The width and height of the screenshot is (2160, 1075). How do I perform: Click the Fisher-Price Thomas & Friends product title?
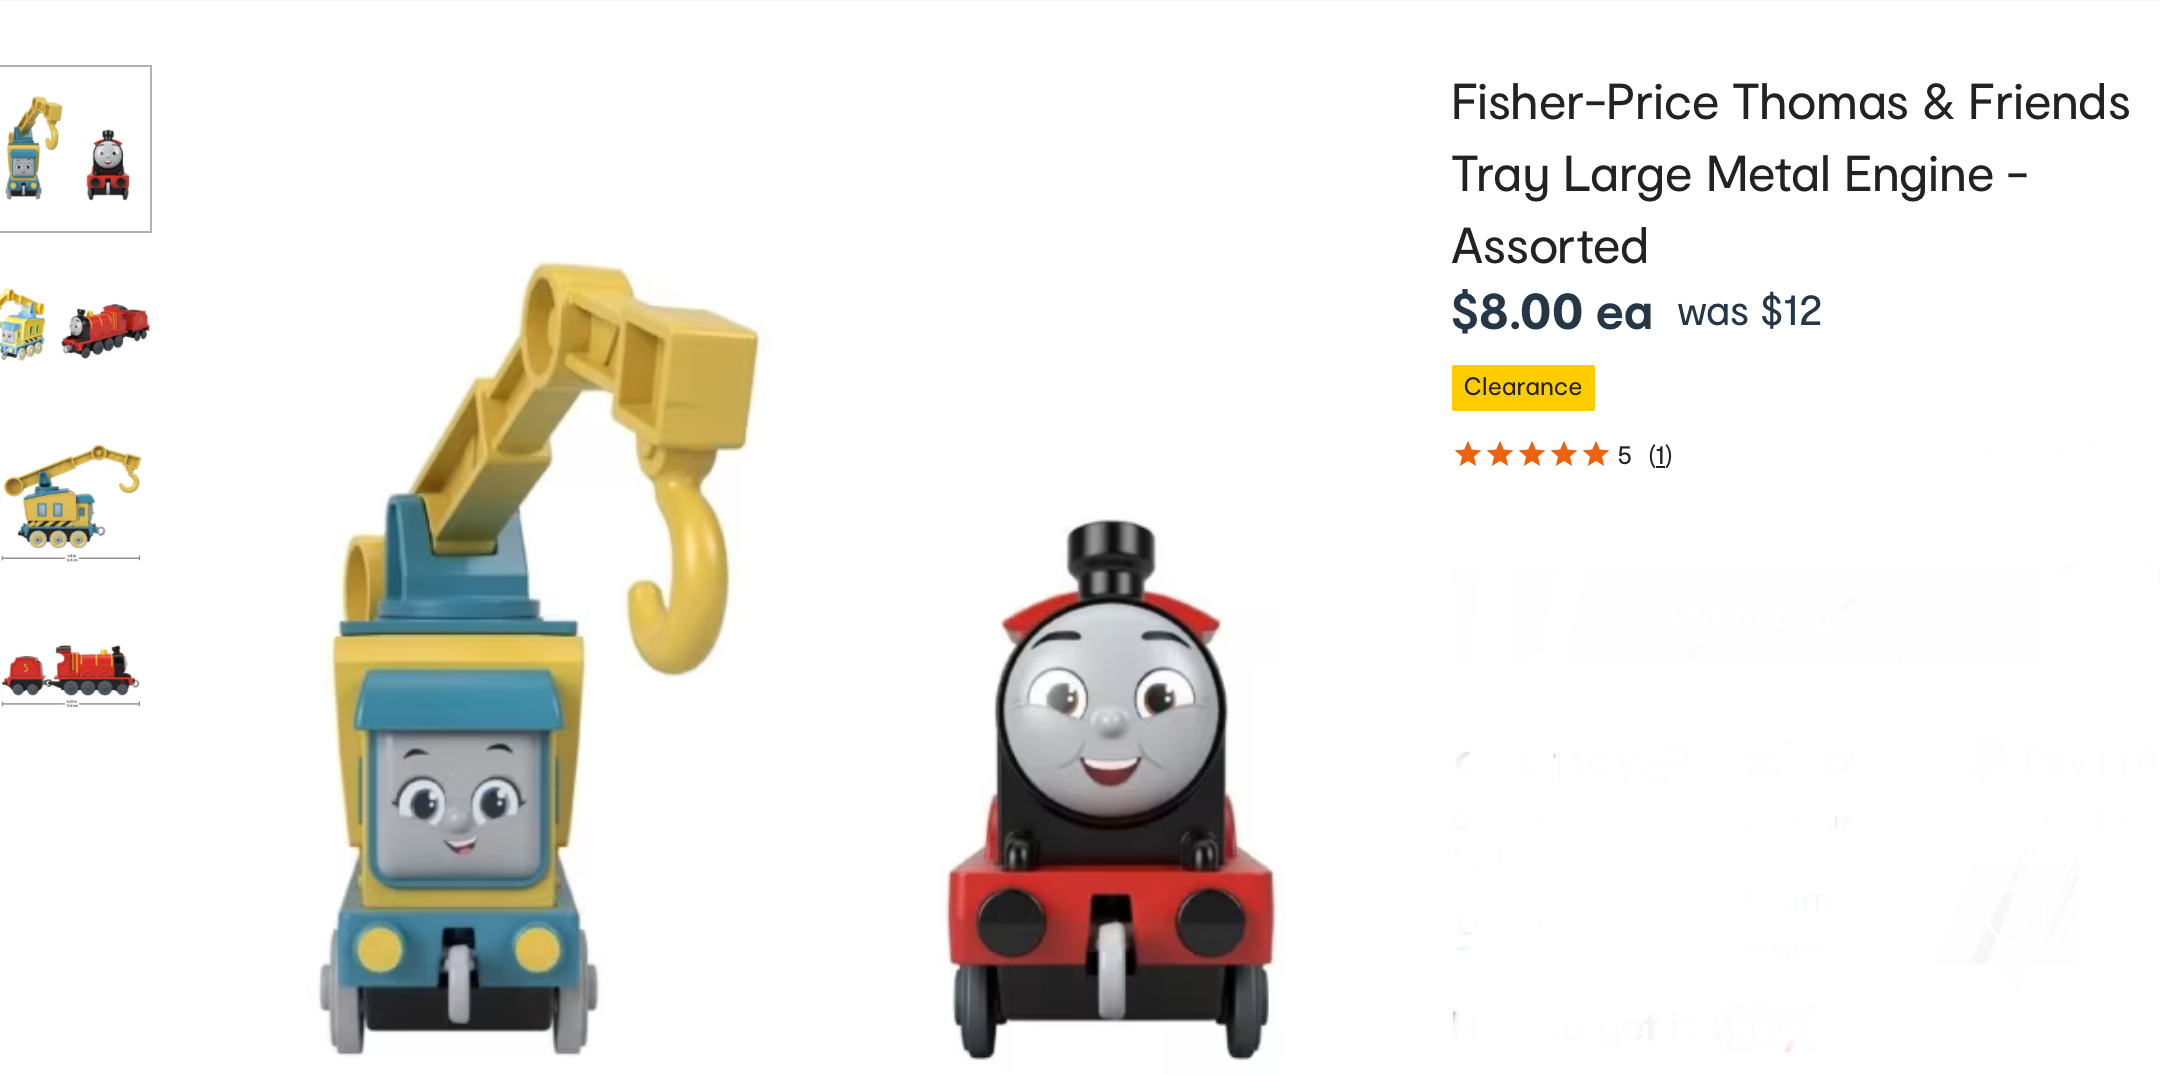click(1790, 174)
